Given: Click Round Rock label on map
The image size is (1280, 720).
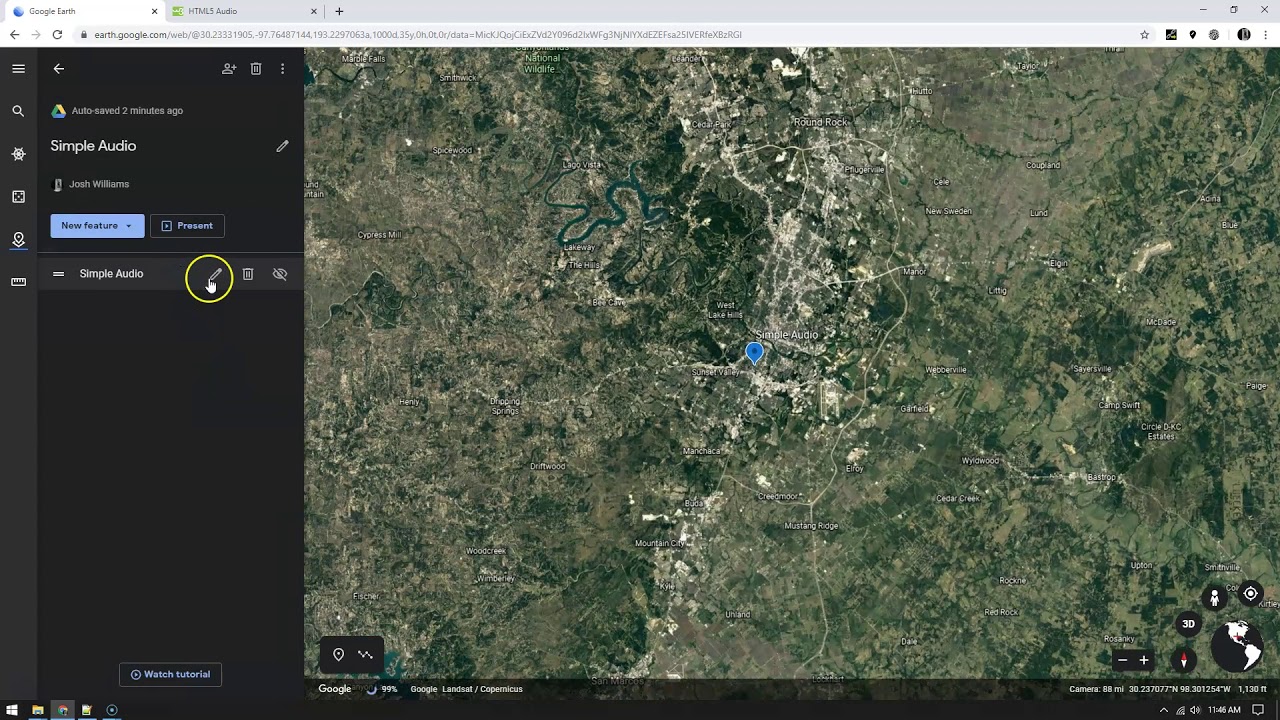Looking at the screenshot, I should click(821, 122).
